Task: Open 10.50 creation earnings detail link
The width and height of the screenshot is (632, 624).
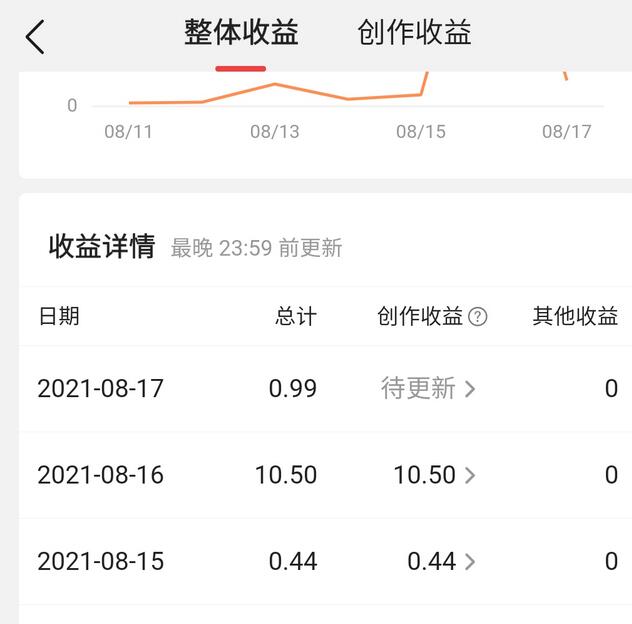Action: click(424, 475)
